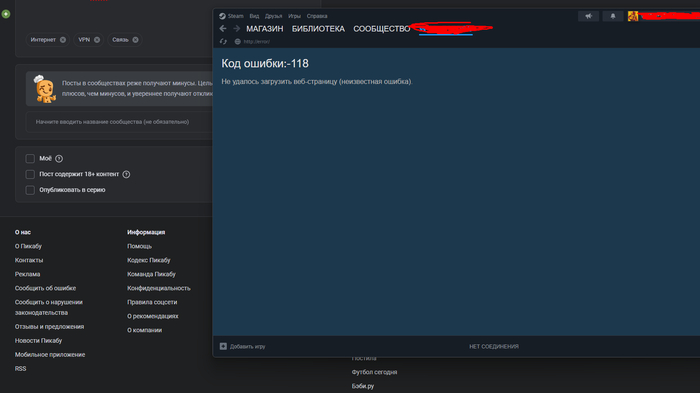The image size is (700, 393).
Task: Open Отзывы и предложения link
Action: 49,326
